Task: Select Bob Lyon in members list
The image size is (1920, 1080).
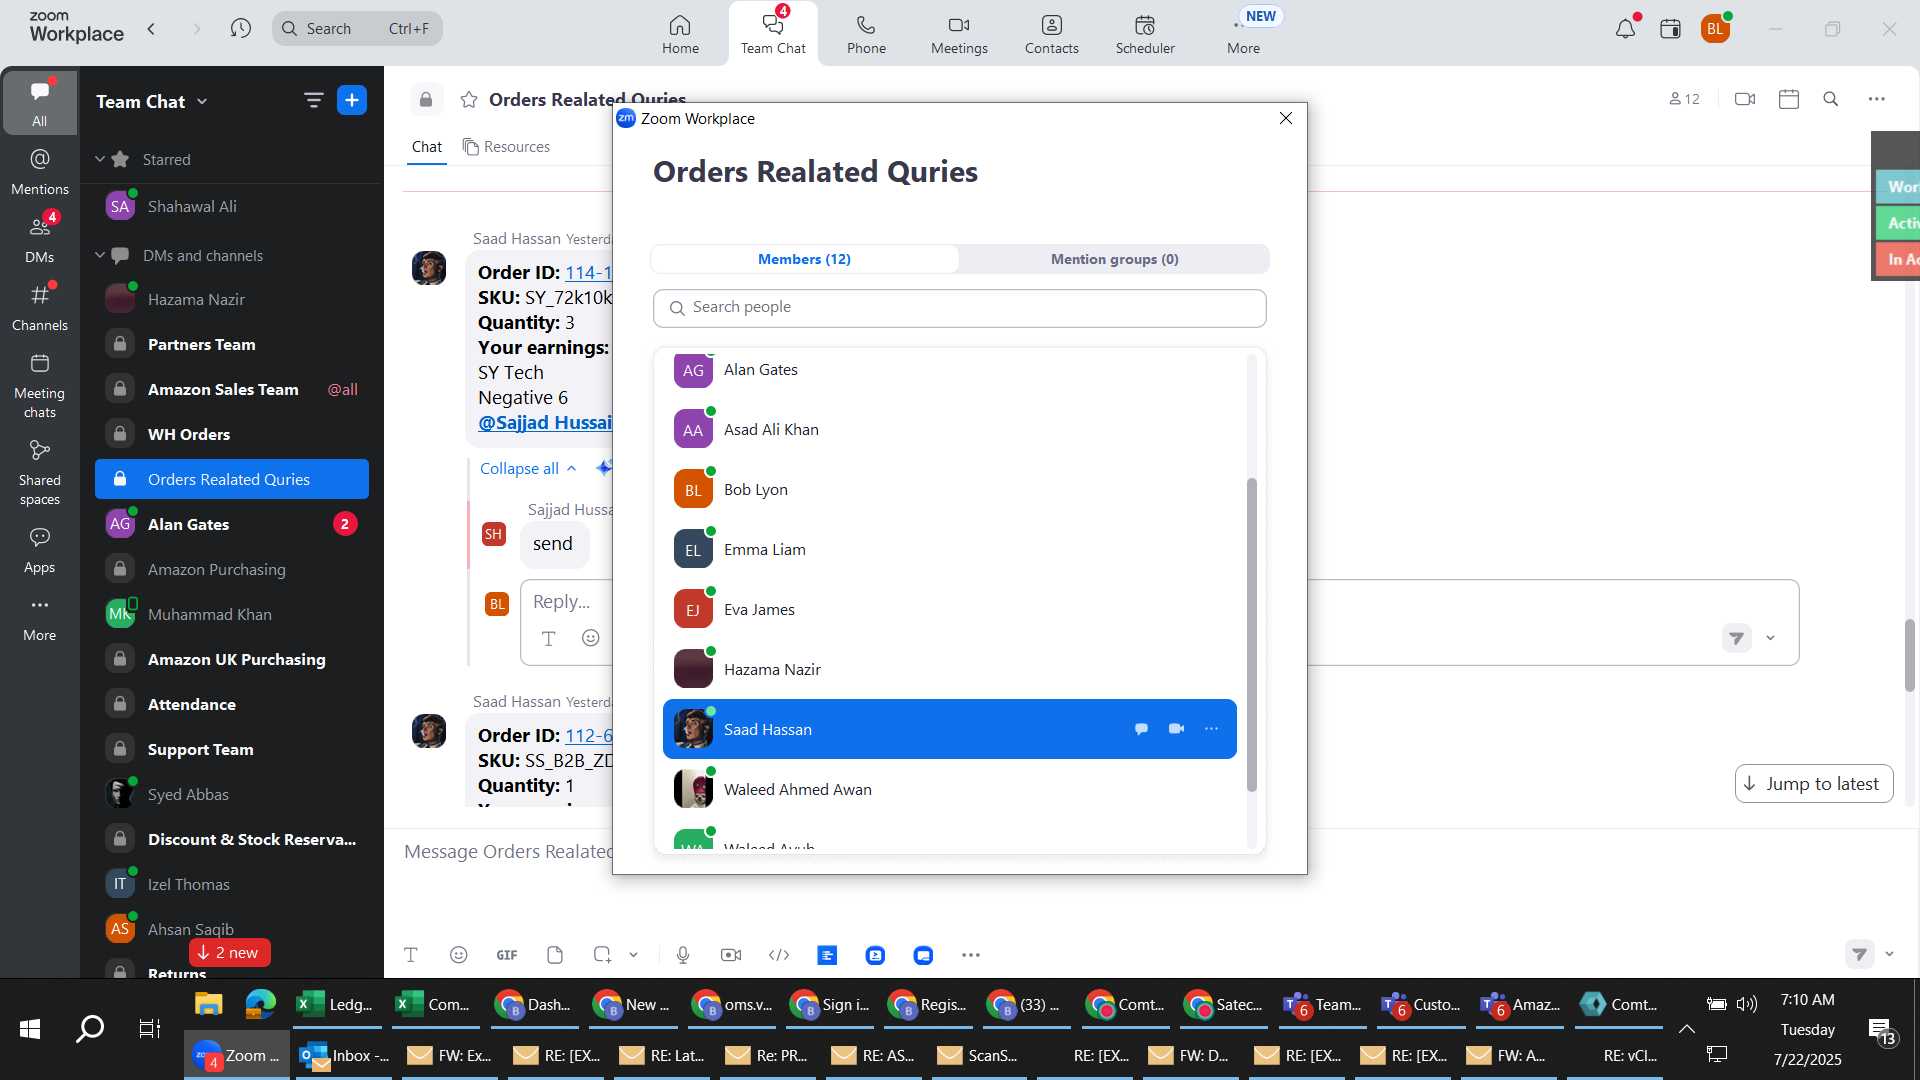Action: tap(950, 489)
